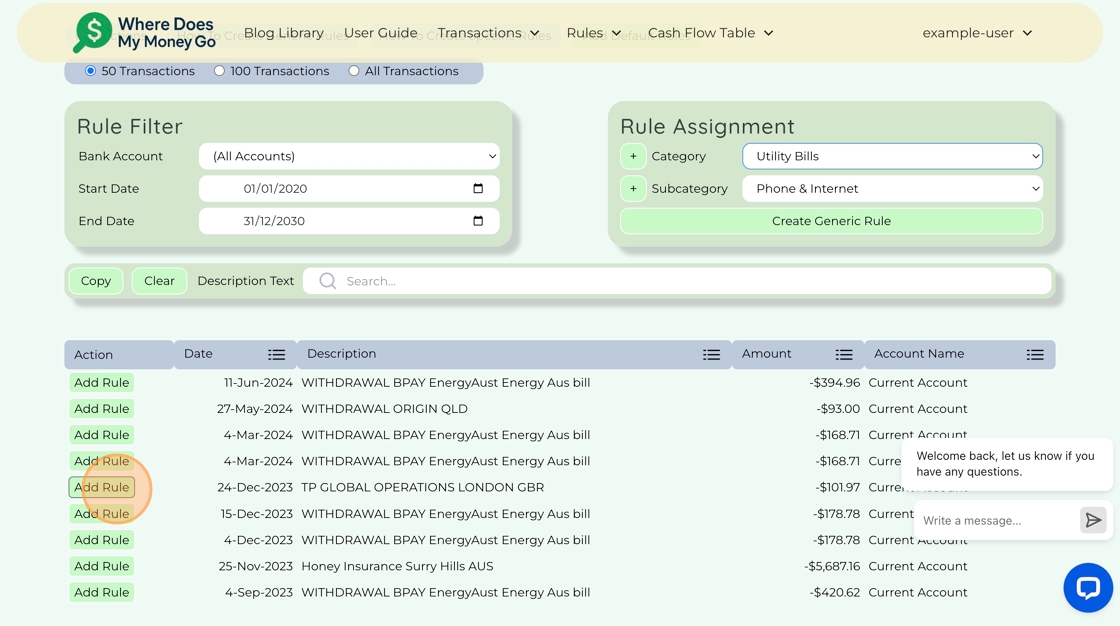
Task: Add Rule for 11-Jun-2024 EnergyAust transaction
Action: (101, 382)
